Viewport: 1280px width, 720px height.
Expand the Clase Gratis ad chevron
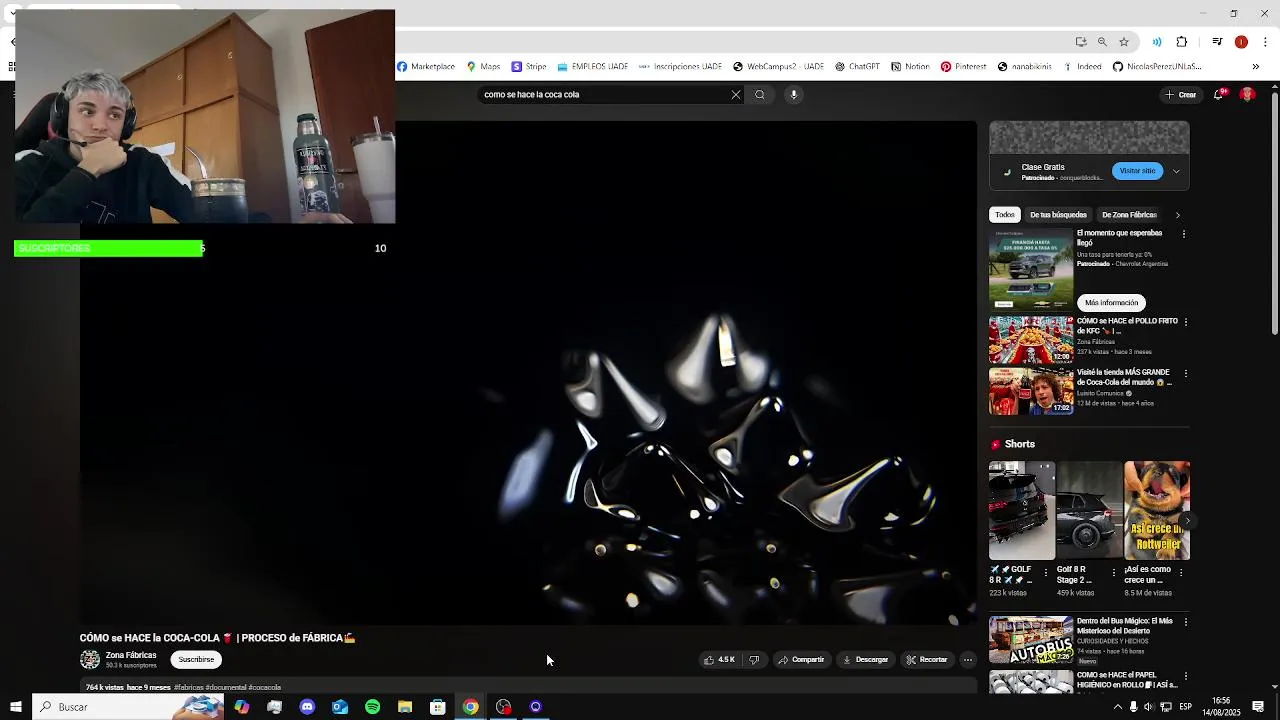click(x=1176, y=171)
